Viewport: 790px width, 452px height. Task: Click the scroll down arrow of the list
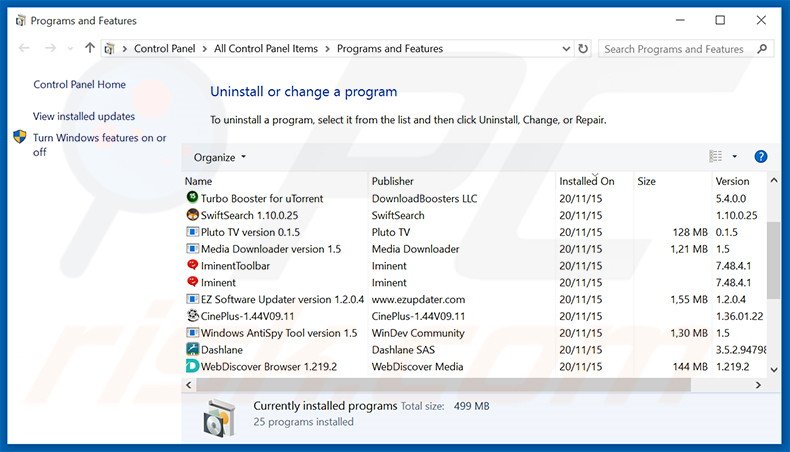click(x=773, y=370)
